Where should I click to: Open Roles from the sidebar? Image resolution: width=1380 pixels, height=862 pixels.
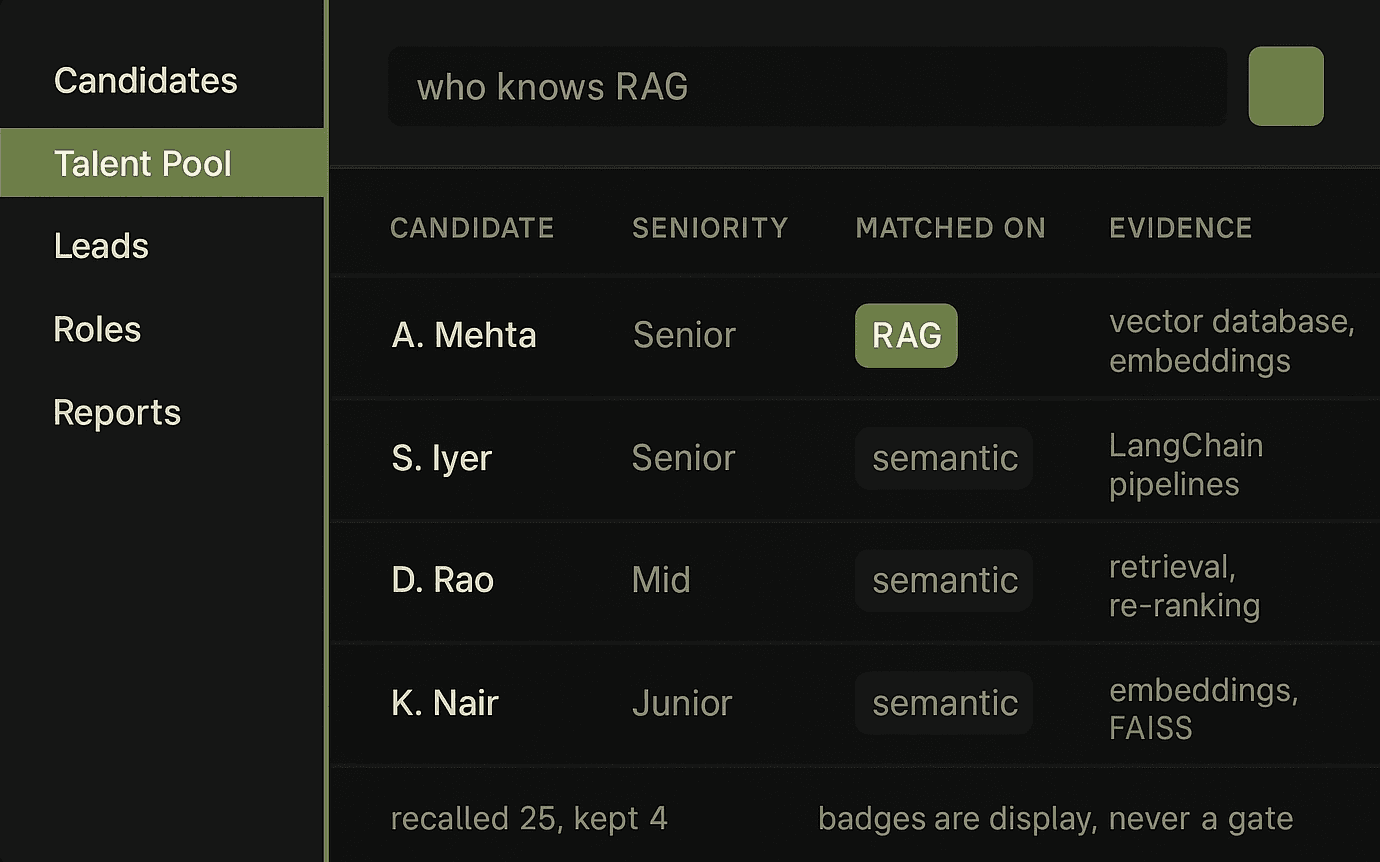97,329
